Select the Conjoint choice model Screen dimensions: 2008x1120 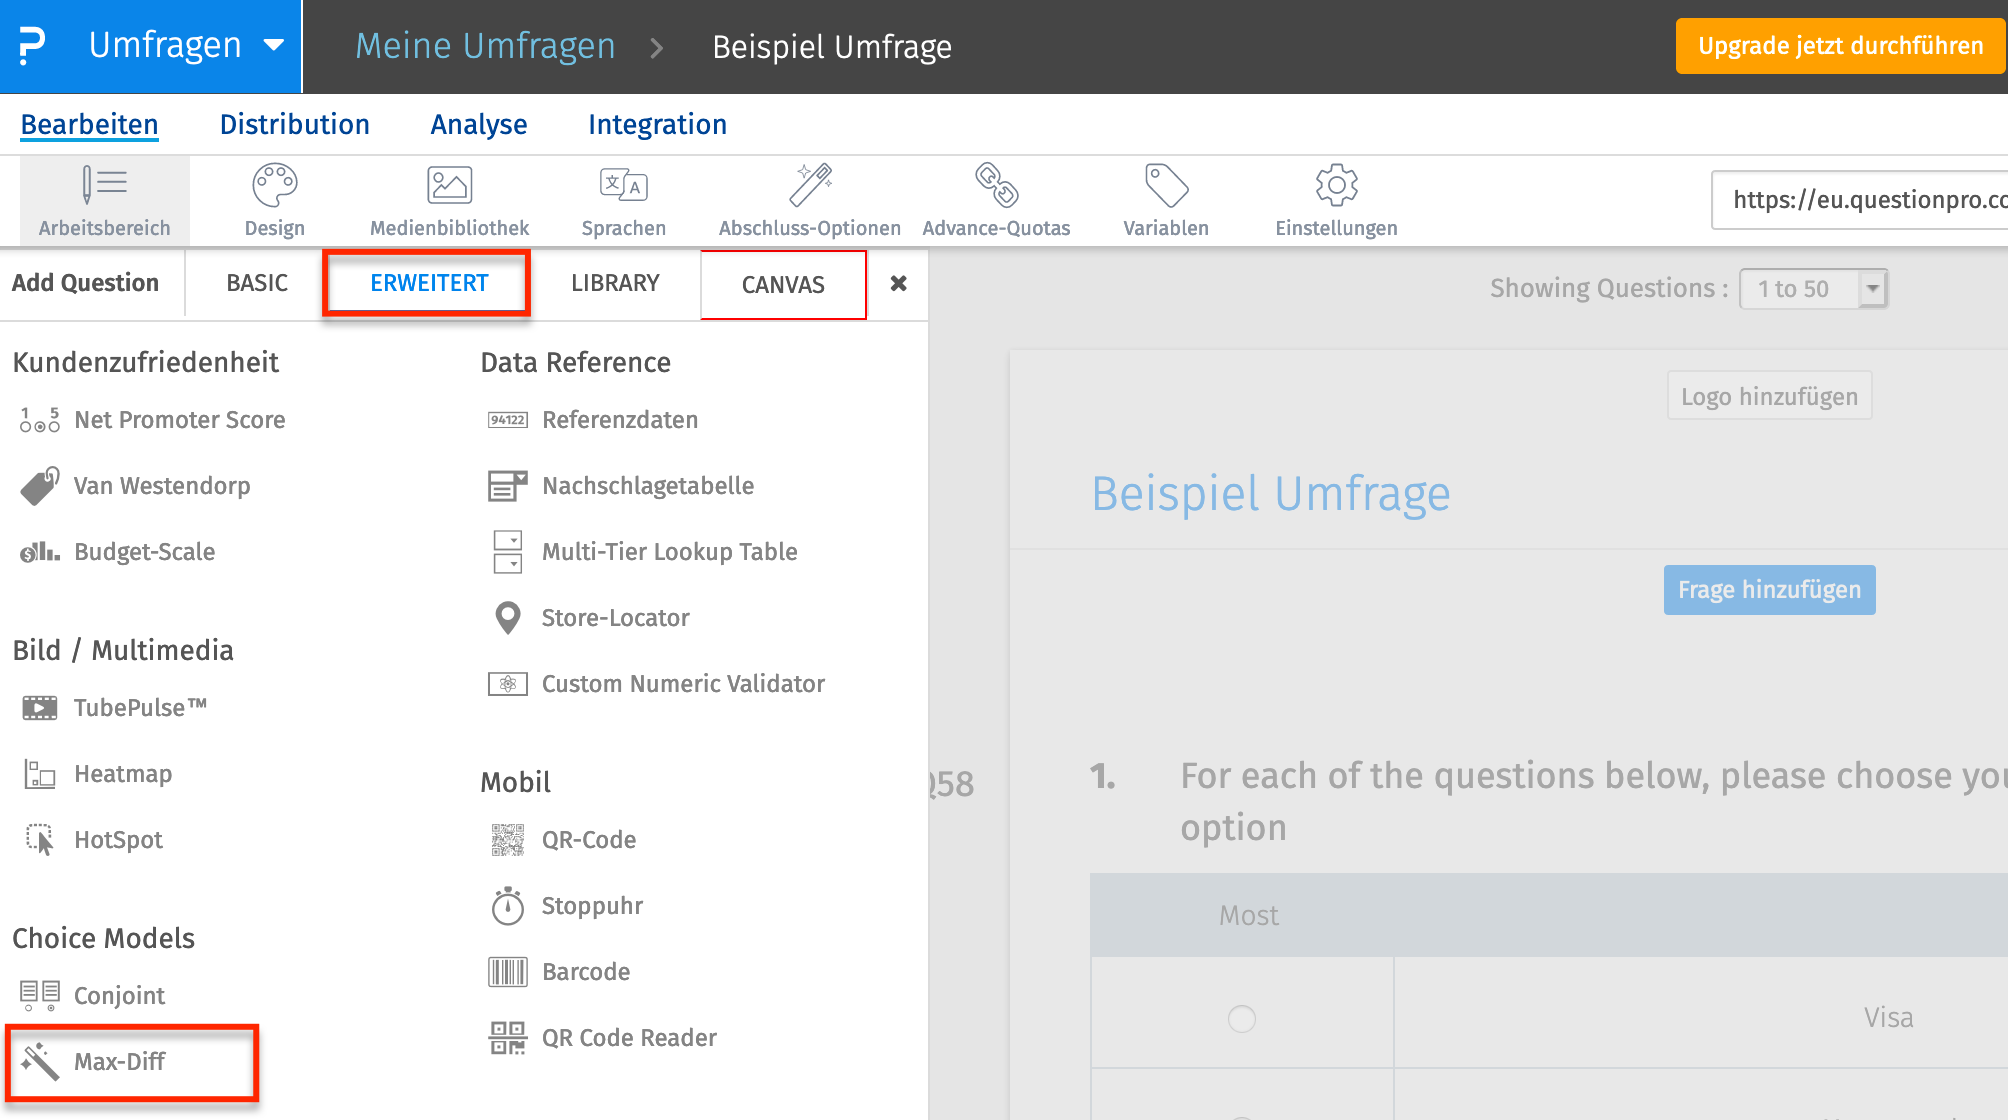[x=119, y=995]
